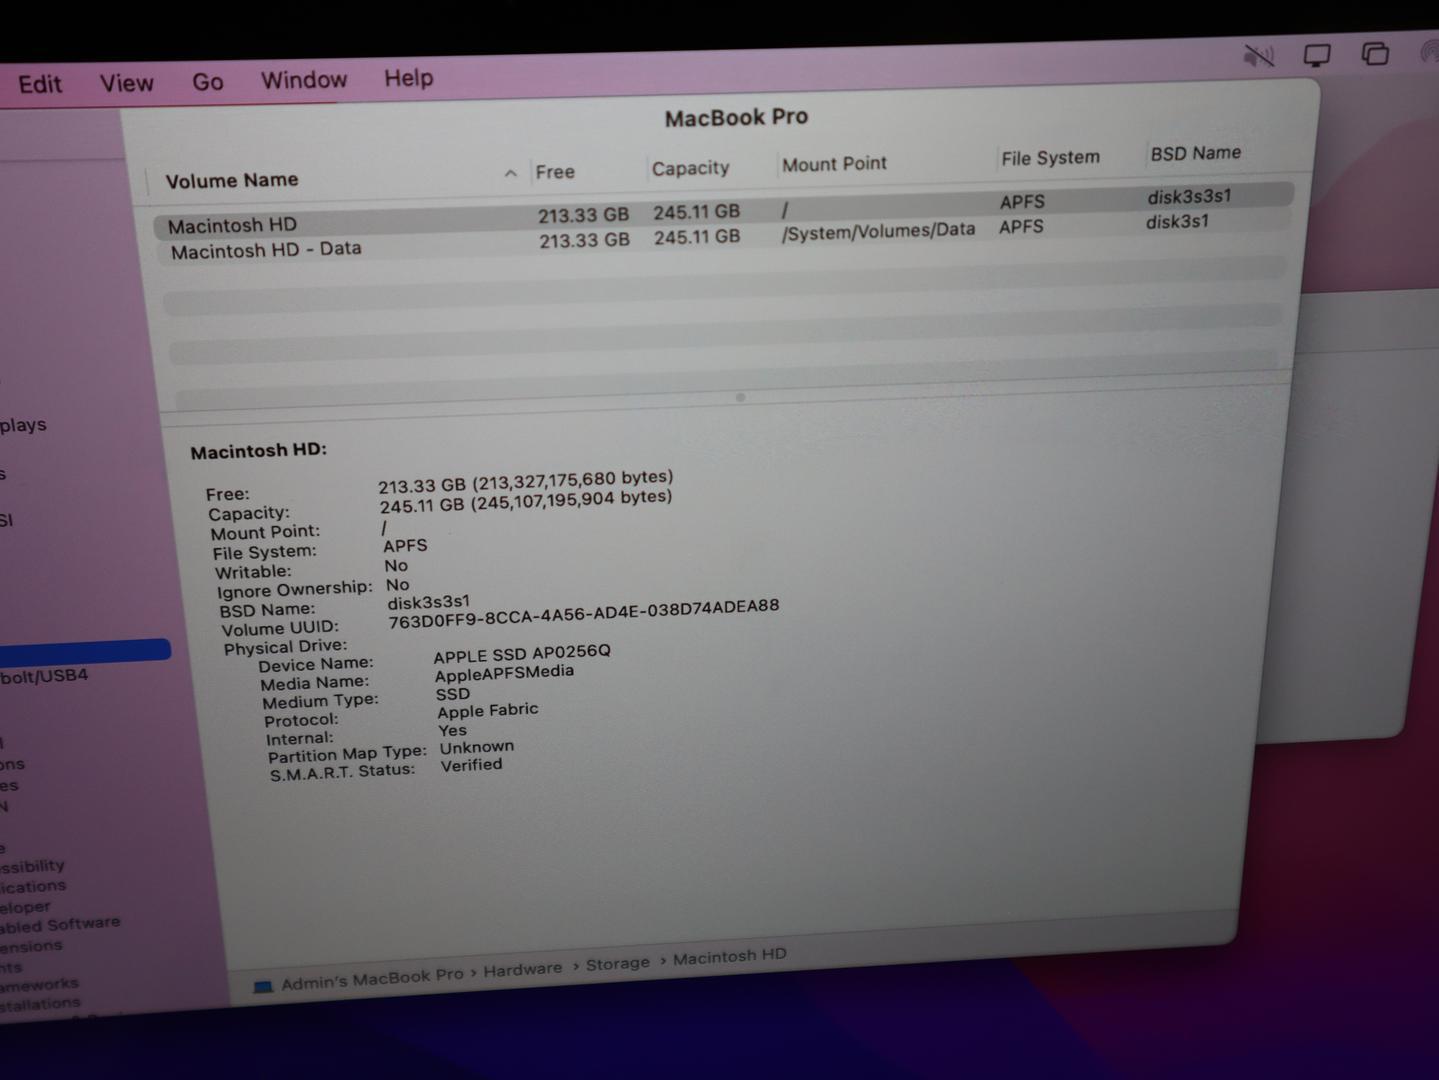The height and width of the screenshot is (1080, 1439).
Task: Open the Help menu
Action: (x=409, y=78)
